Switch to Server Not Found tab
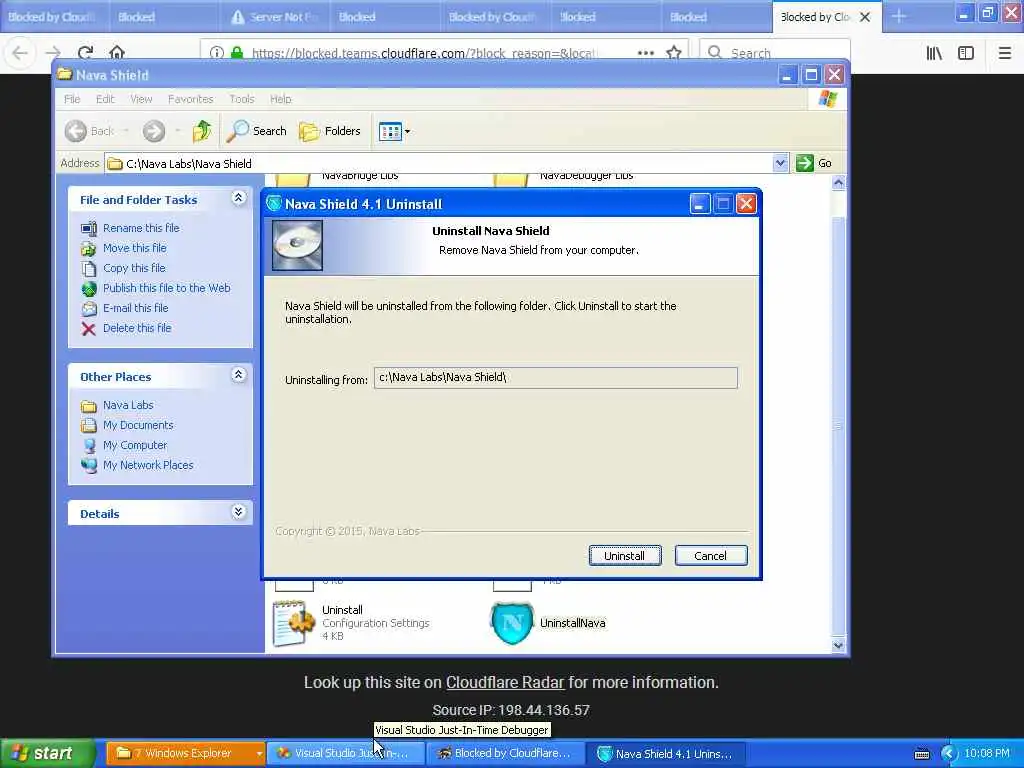Screen dimensions: 1024x768 pyautogui.click(x=276, y=17)
